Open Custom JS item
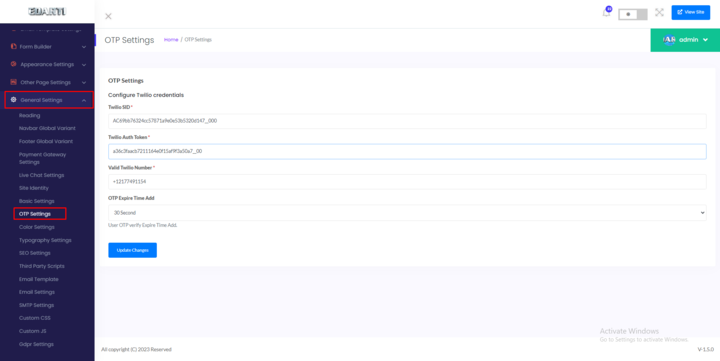720x361 pixels. tap(33, 331)
